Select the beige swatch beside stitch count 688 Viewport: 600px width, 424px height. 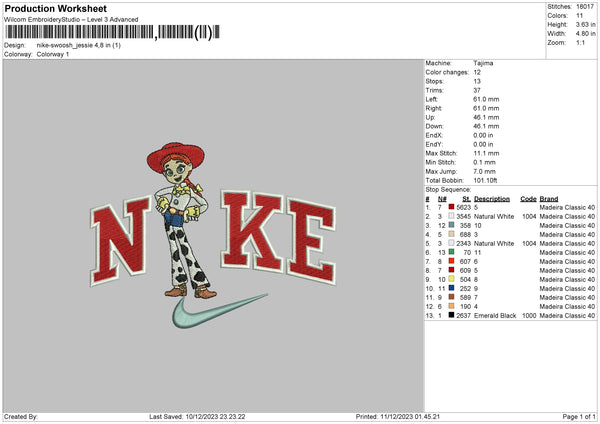(x=452, y=234)
